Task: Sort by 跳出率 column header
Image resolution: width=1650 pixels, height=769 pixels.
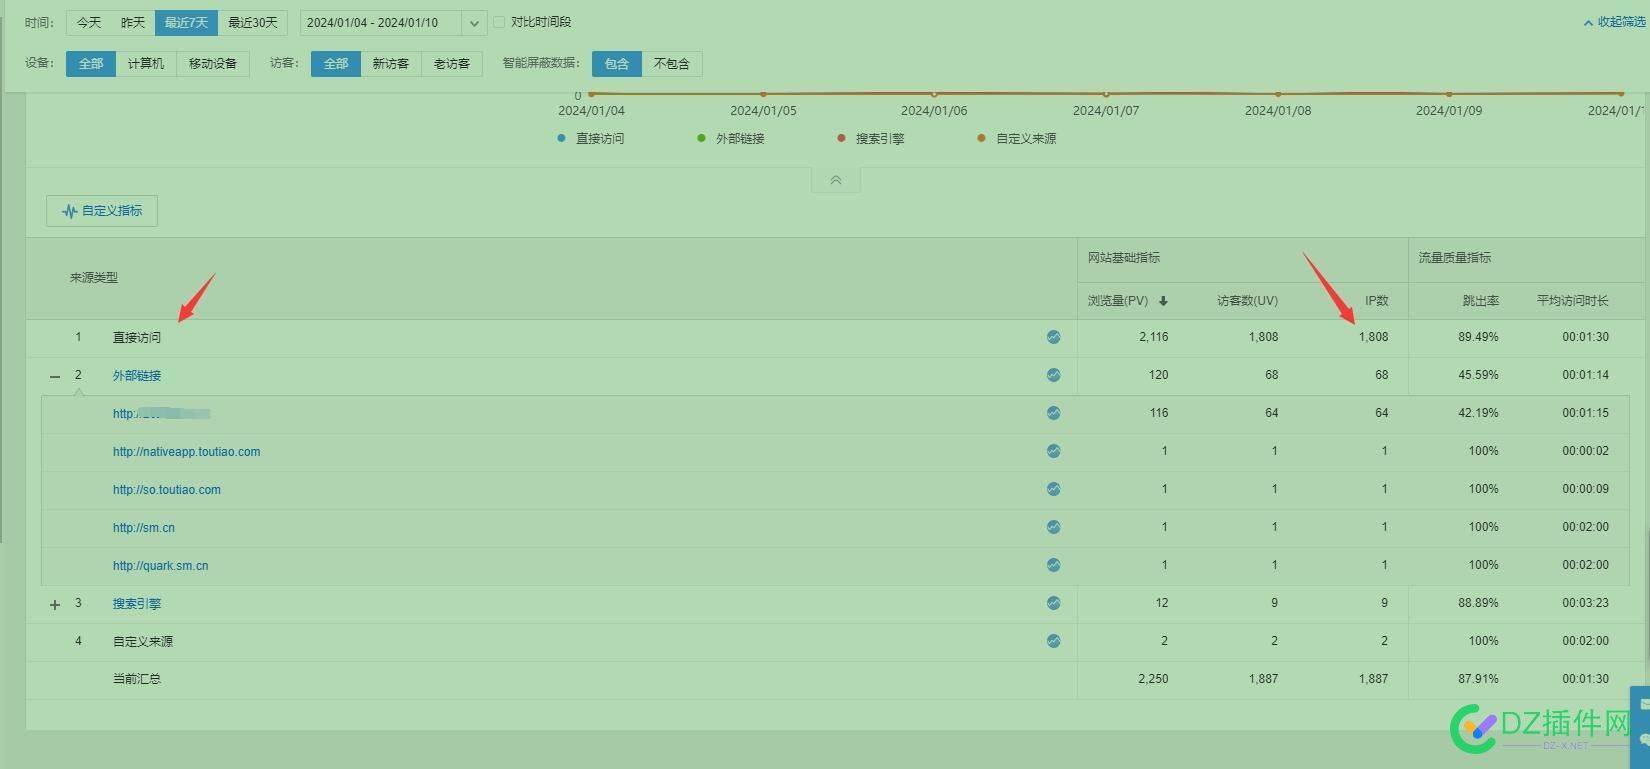Action: click(1480, 300)
